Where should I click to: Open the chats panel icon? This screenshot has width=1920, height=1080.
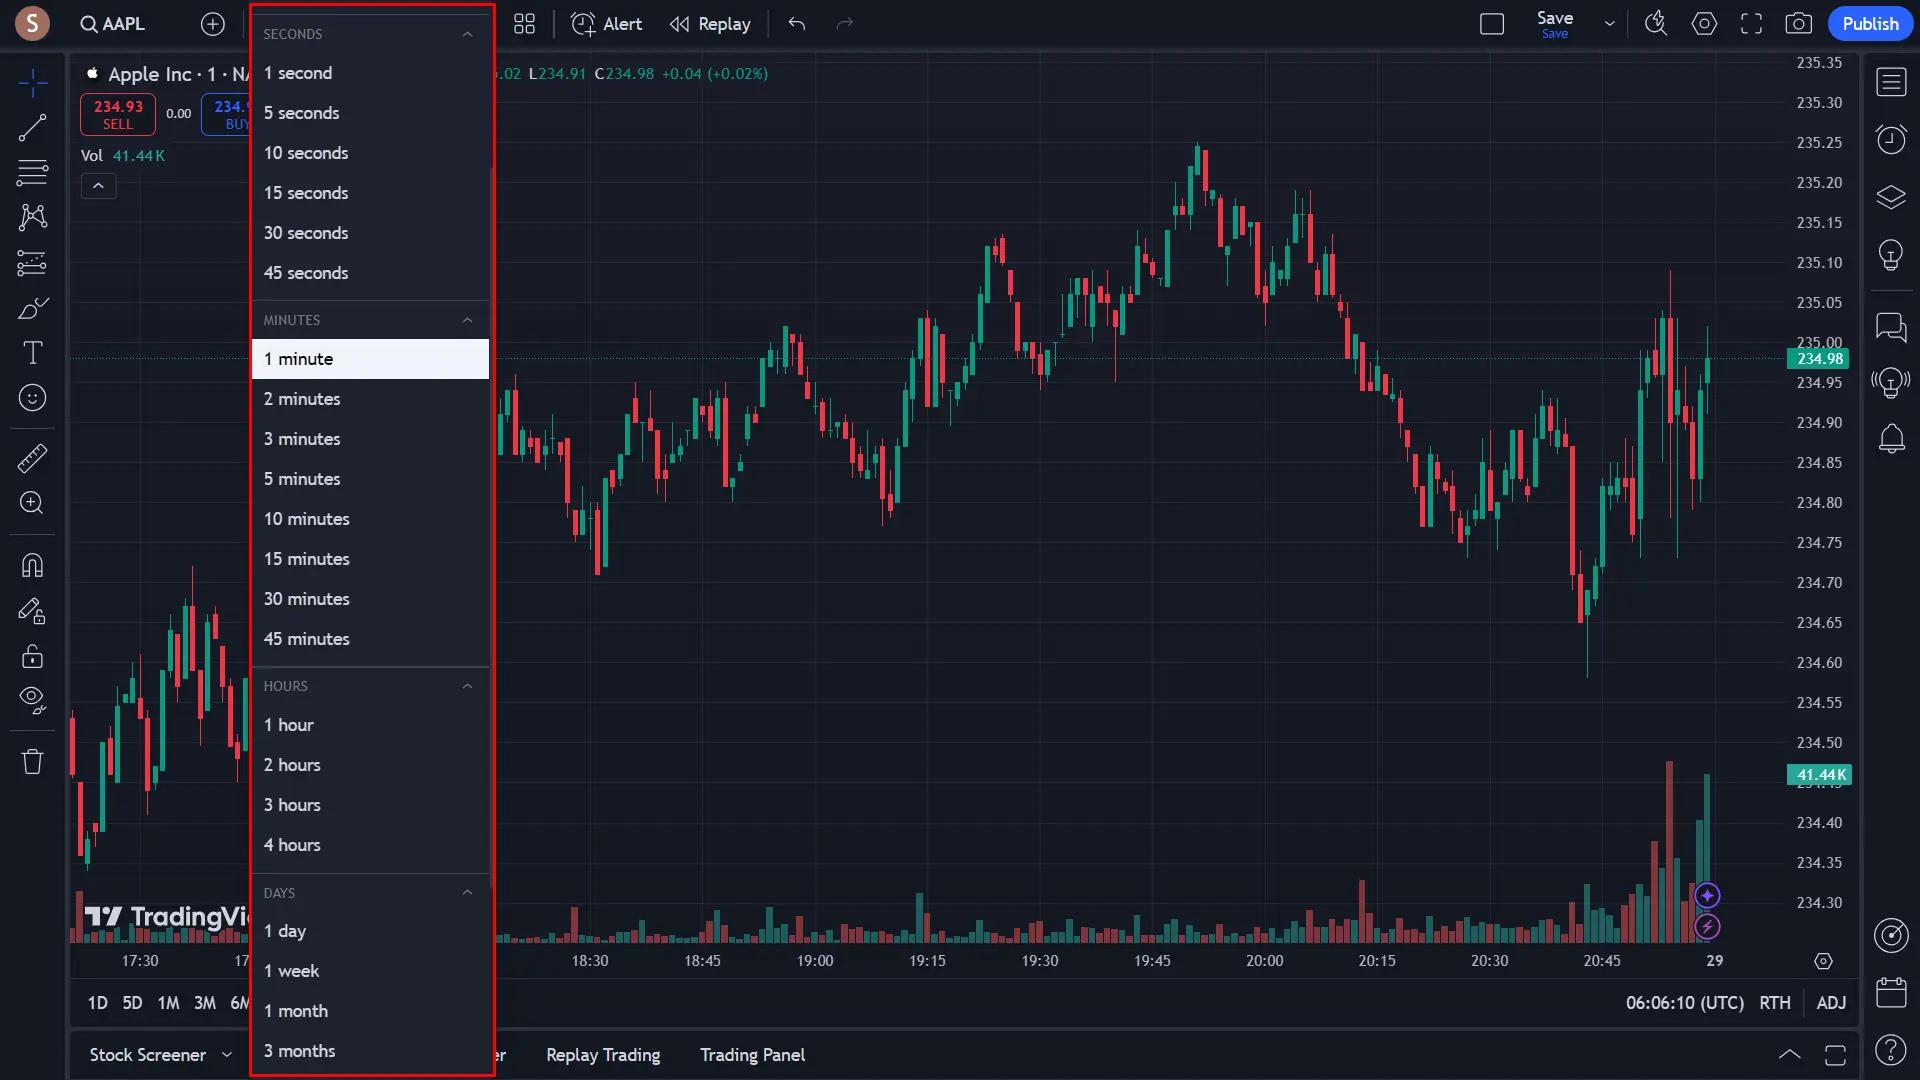click(1891, 326)
